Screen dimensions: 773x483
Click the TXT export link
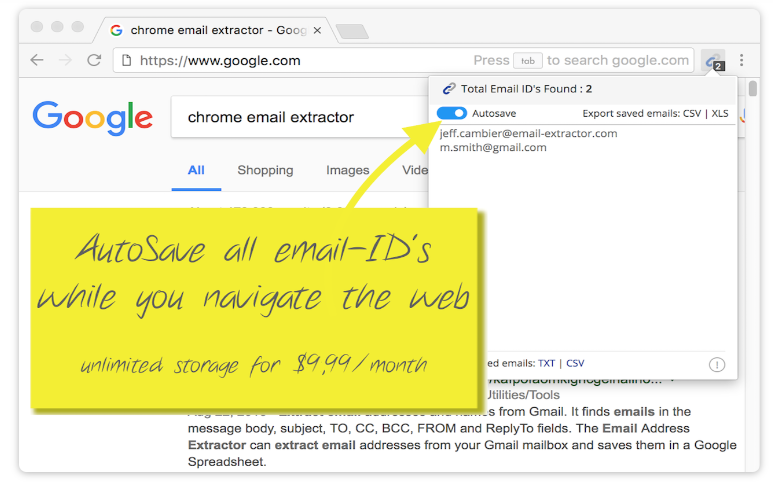546,363
